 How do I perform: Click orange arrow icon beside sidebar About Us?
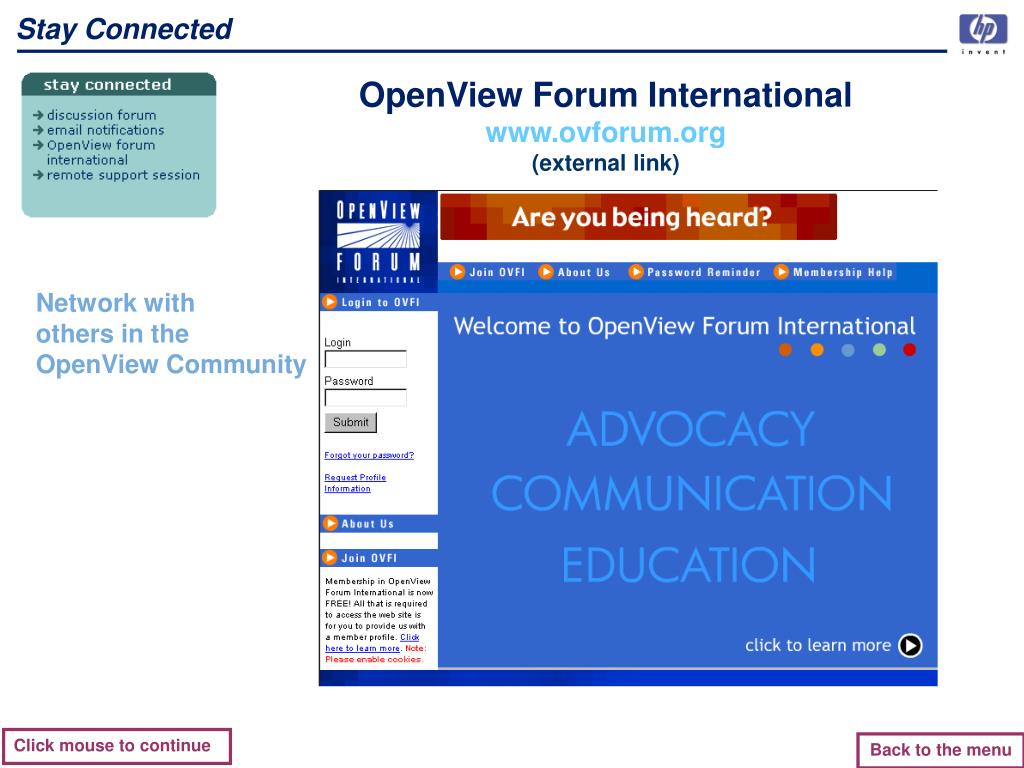(x=330, y=523)
